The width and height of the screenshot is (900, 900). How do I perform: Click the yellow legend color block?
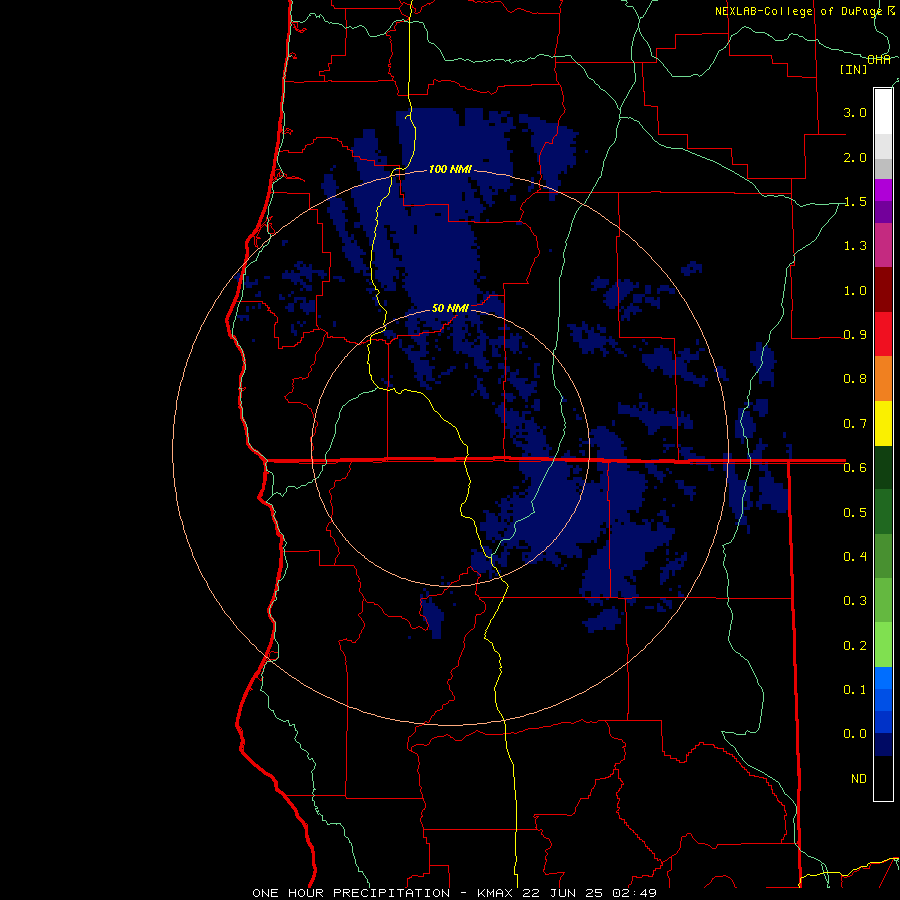coord(883,424)
